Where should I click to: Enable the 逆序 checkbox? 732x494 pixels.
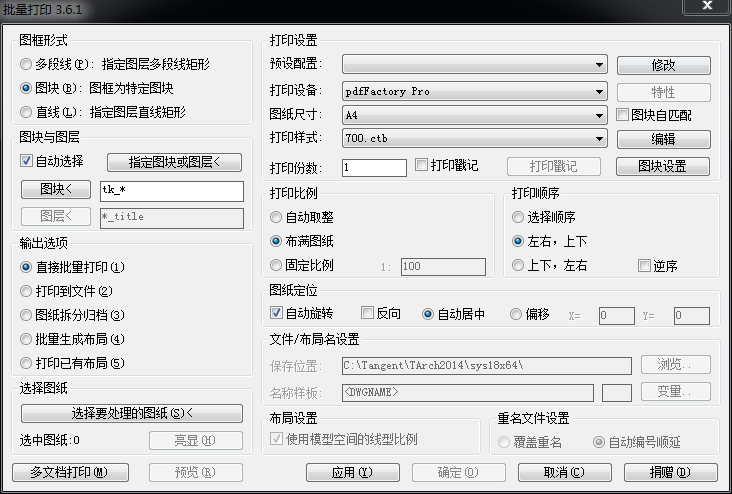pos(644,266)
